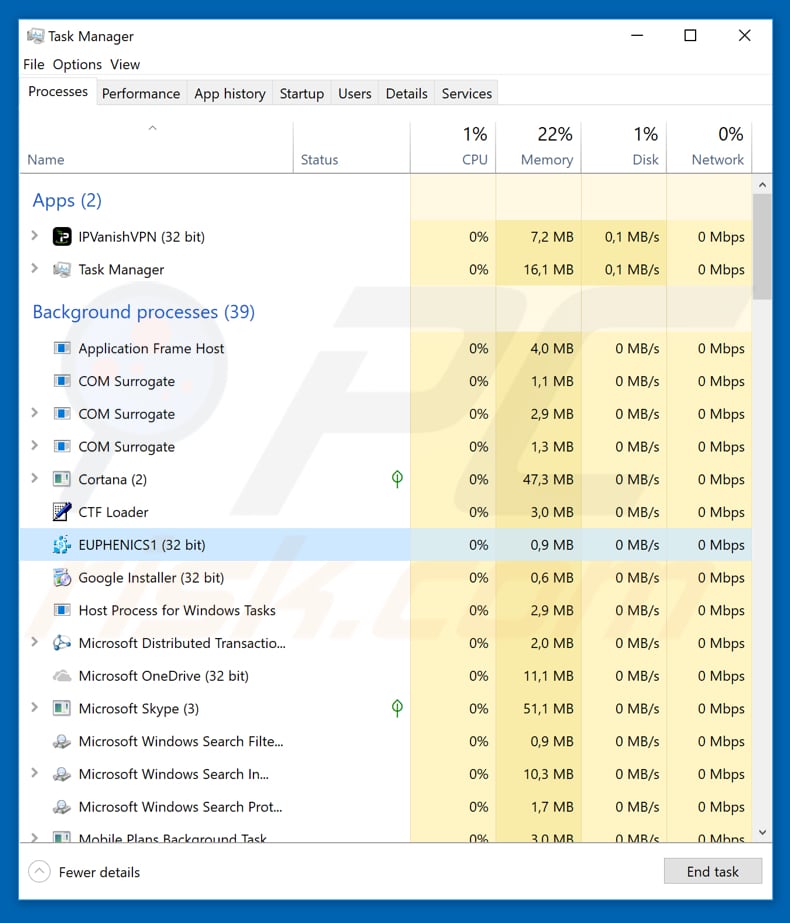Screen dimensions: 790x923
Task: Click the Microsoft Windows Search Indexer icon
Action: [x=62, y=774]
